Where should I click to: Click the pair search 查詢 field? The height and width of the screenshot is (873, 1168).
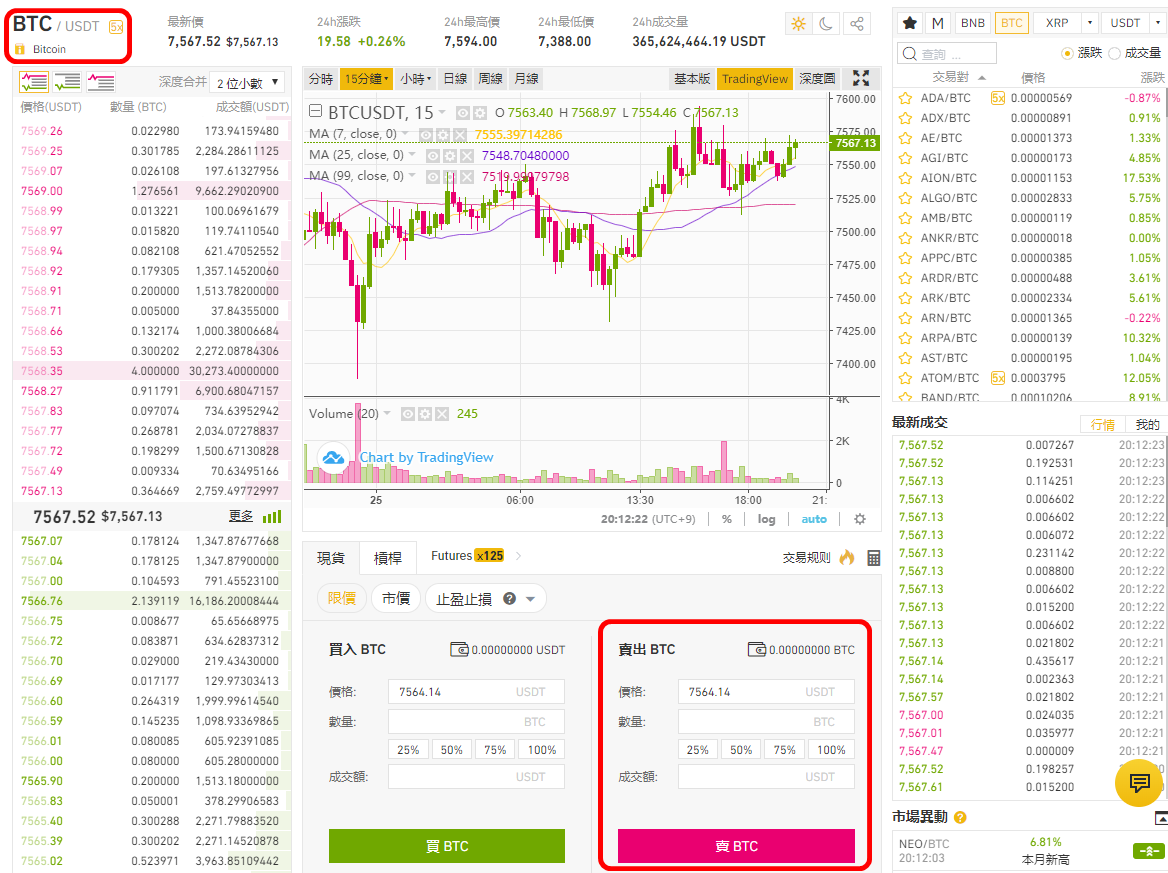click(x=947, y=54)
